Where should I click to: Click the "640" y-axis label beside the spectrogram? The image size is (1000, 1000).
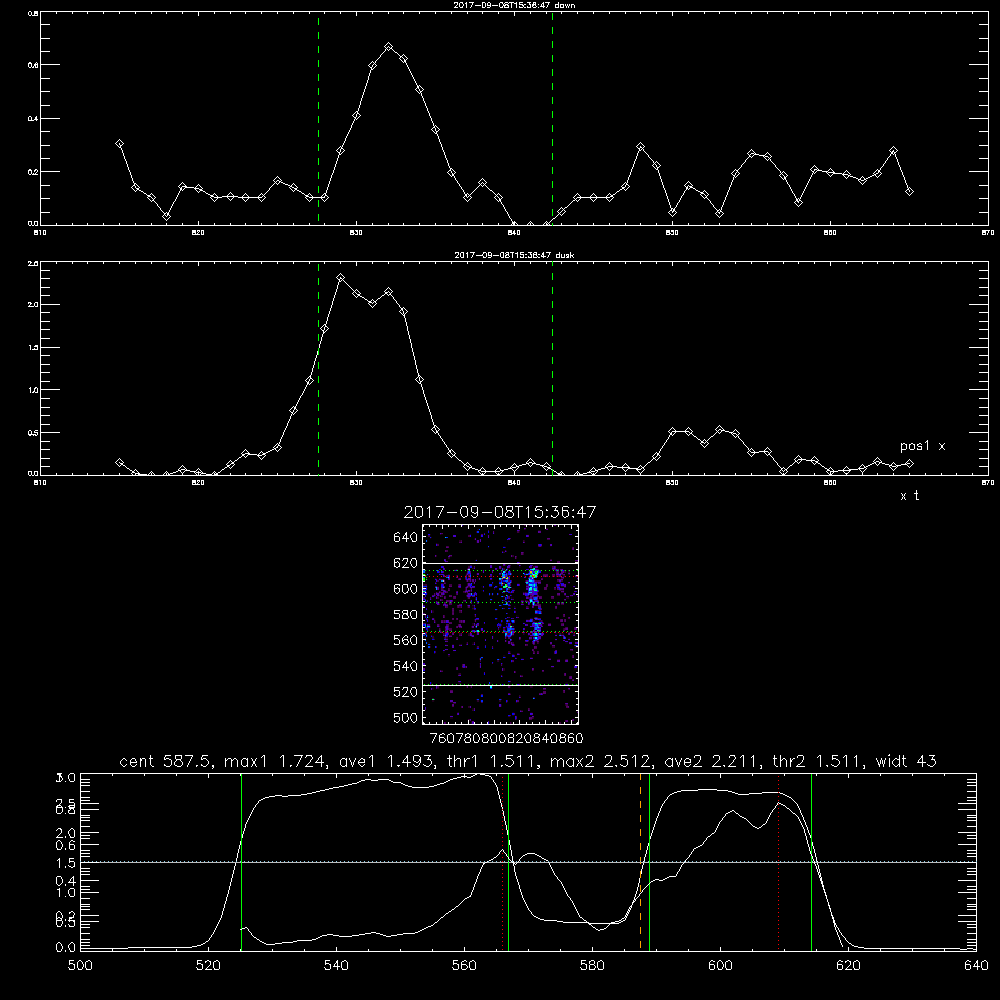[x=406, y=537]
